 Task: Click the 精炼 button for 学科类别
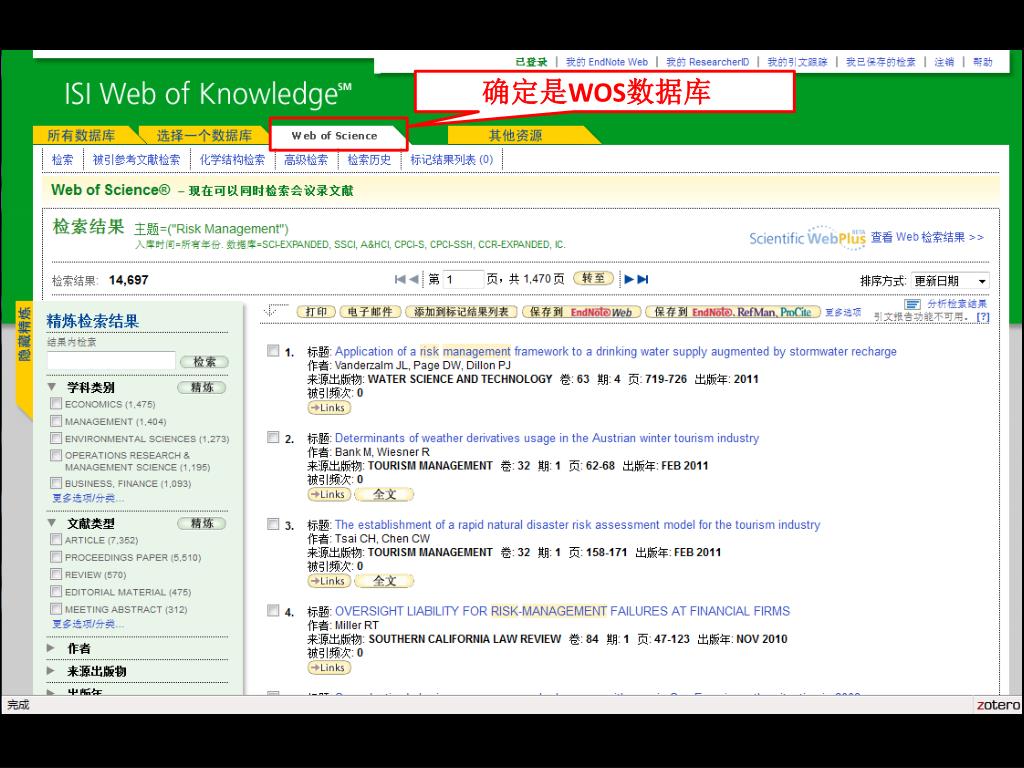pos(202,387)
